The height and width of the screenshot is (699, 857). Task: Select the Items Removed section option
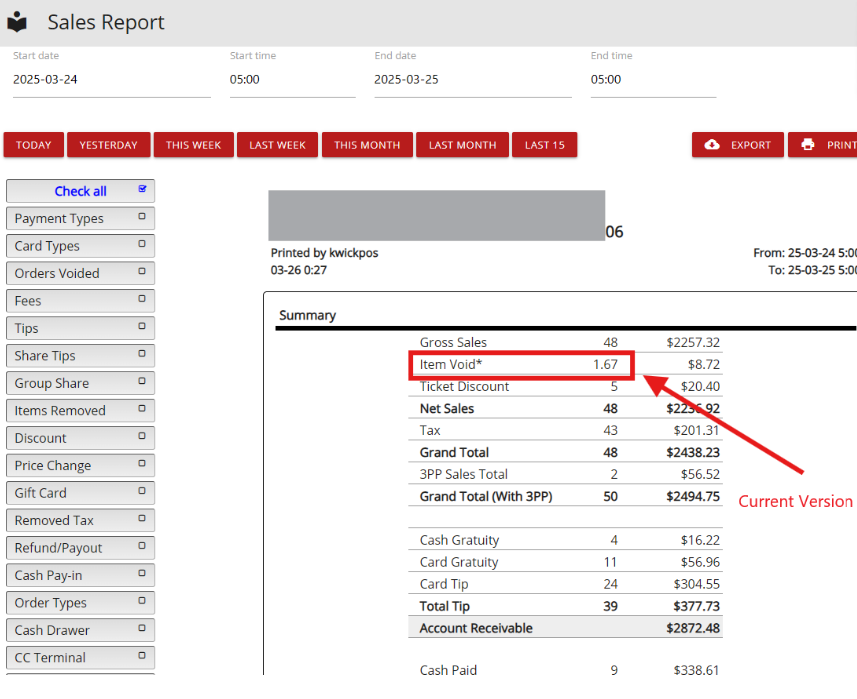tap(80, 410)
